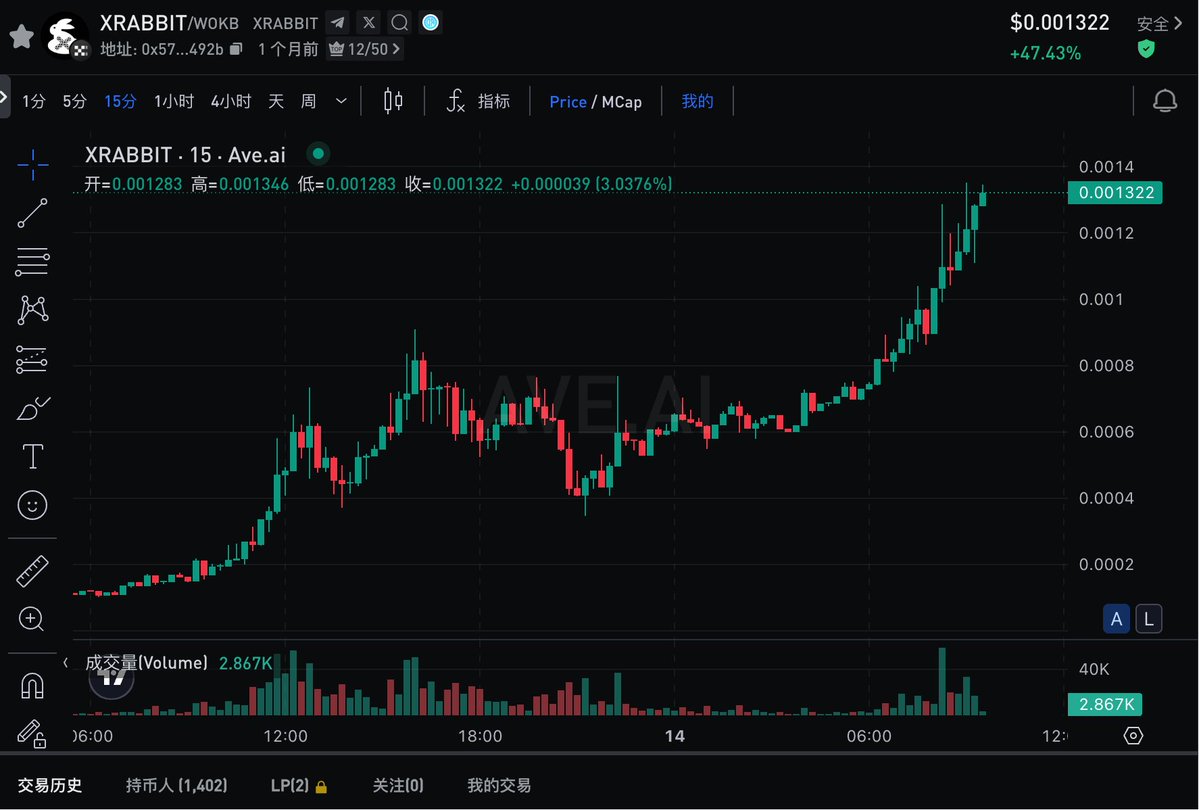The height and width of the screenshot is (810, 1199).
Task: Switch chart to Price mode
Action: point(567,102)
